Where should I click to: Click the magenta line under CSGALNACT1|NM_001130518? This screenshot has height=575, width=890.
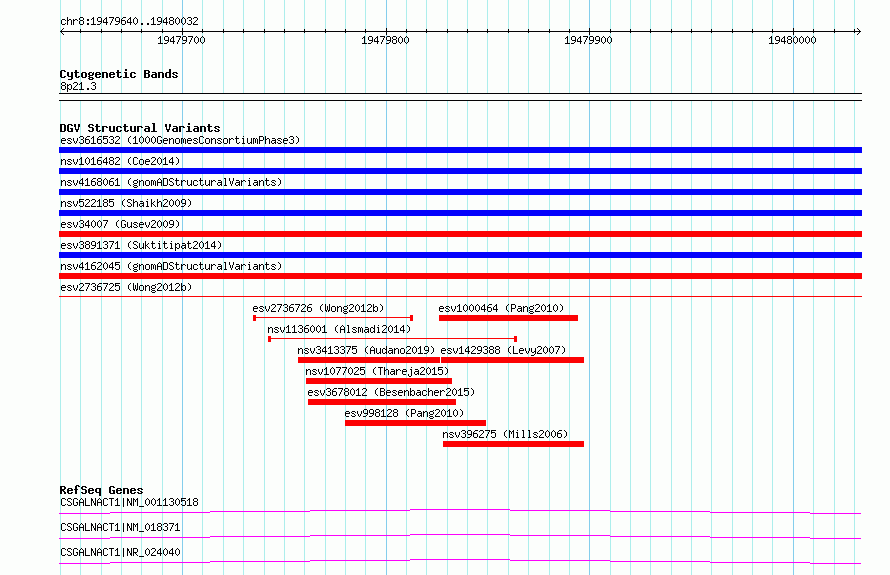pos(460,511)
